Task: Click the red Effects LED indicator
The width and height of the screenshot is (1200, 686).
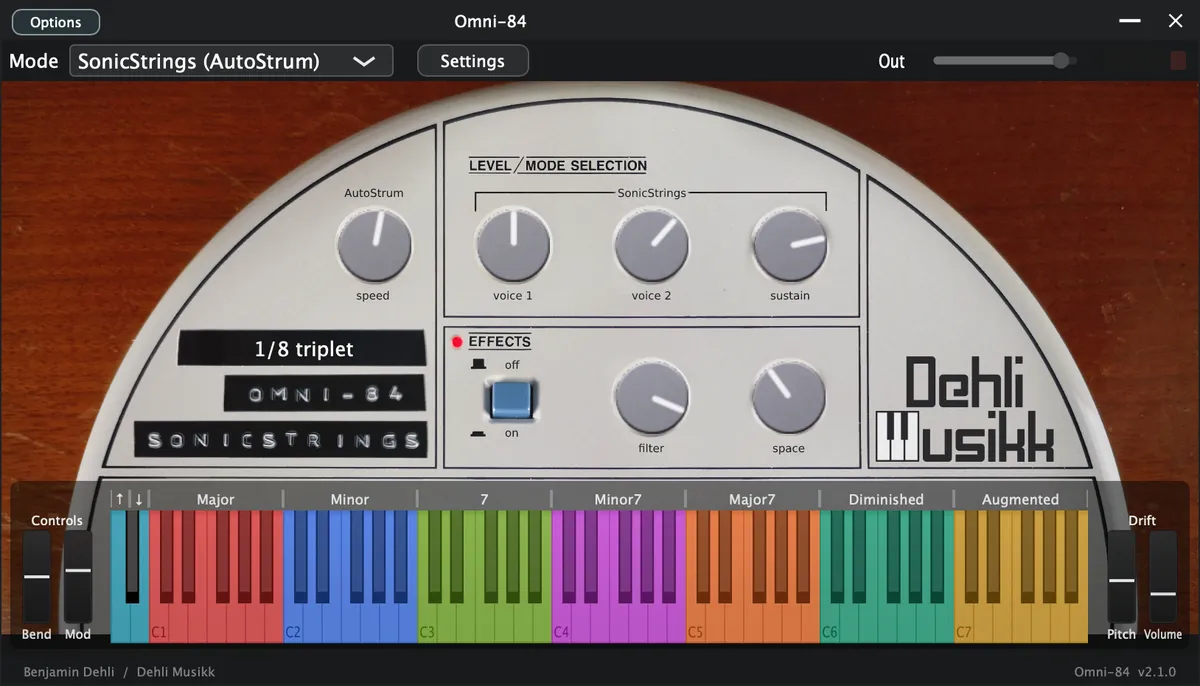Action: pos(457,342)
